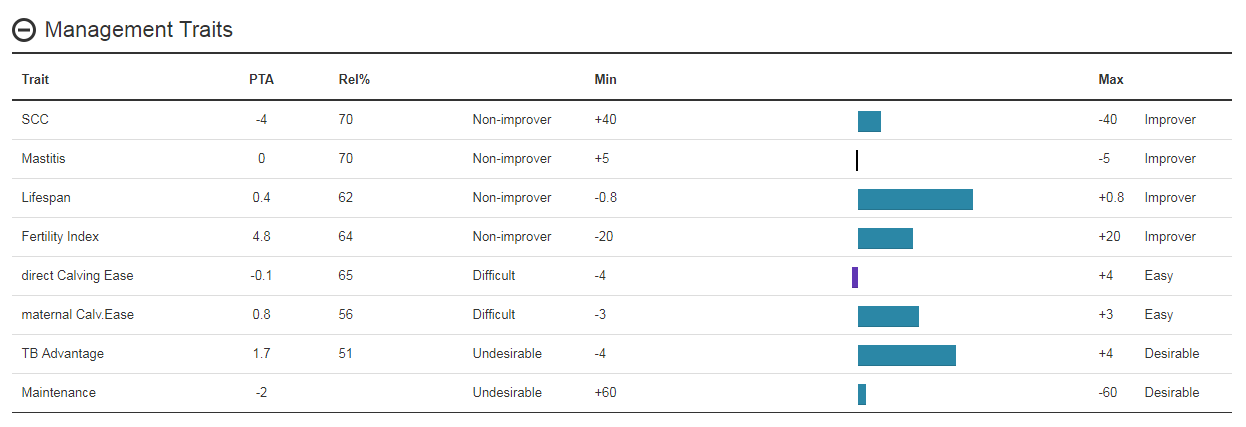This screenshot has width=1246, height=427.
Task: Click the maternal Calv.Ease bar
Action: [x=888, y=316]
